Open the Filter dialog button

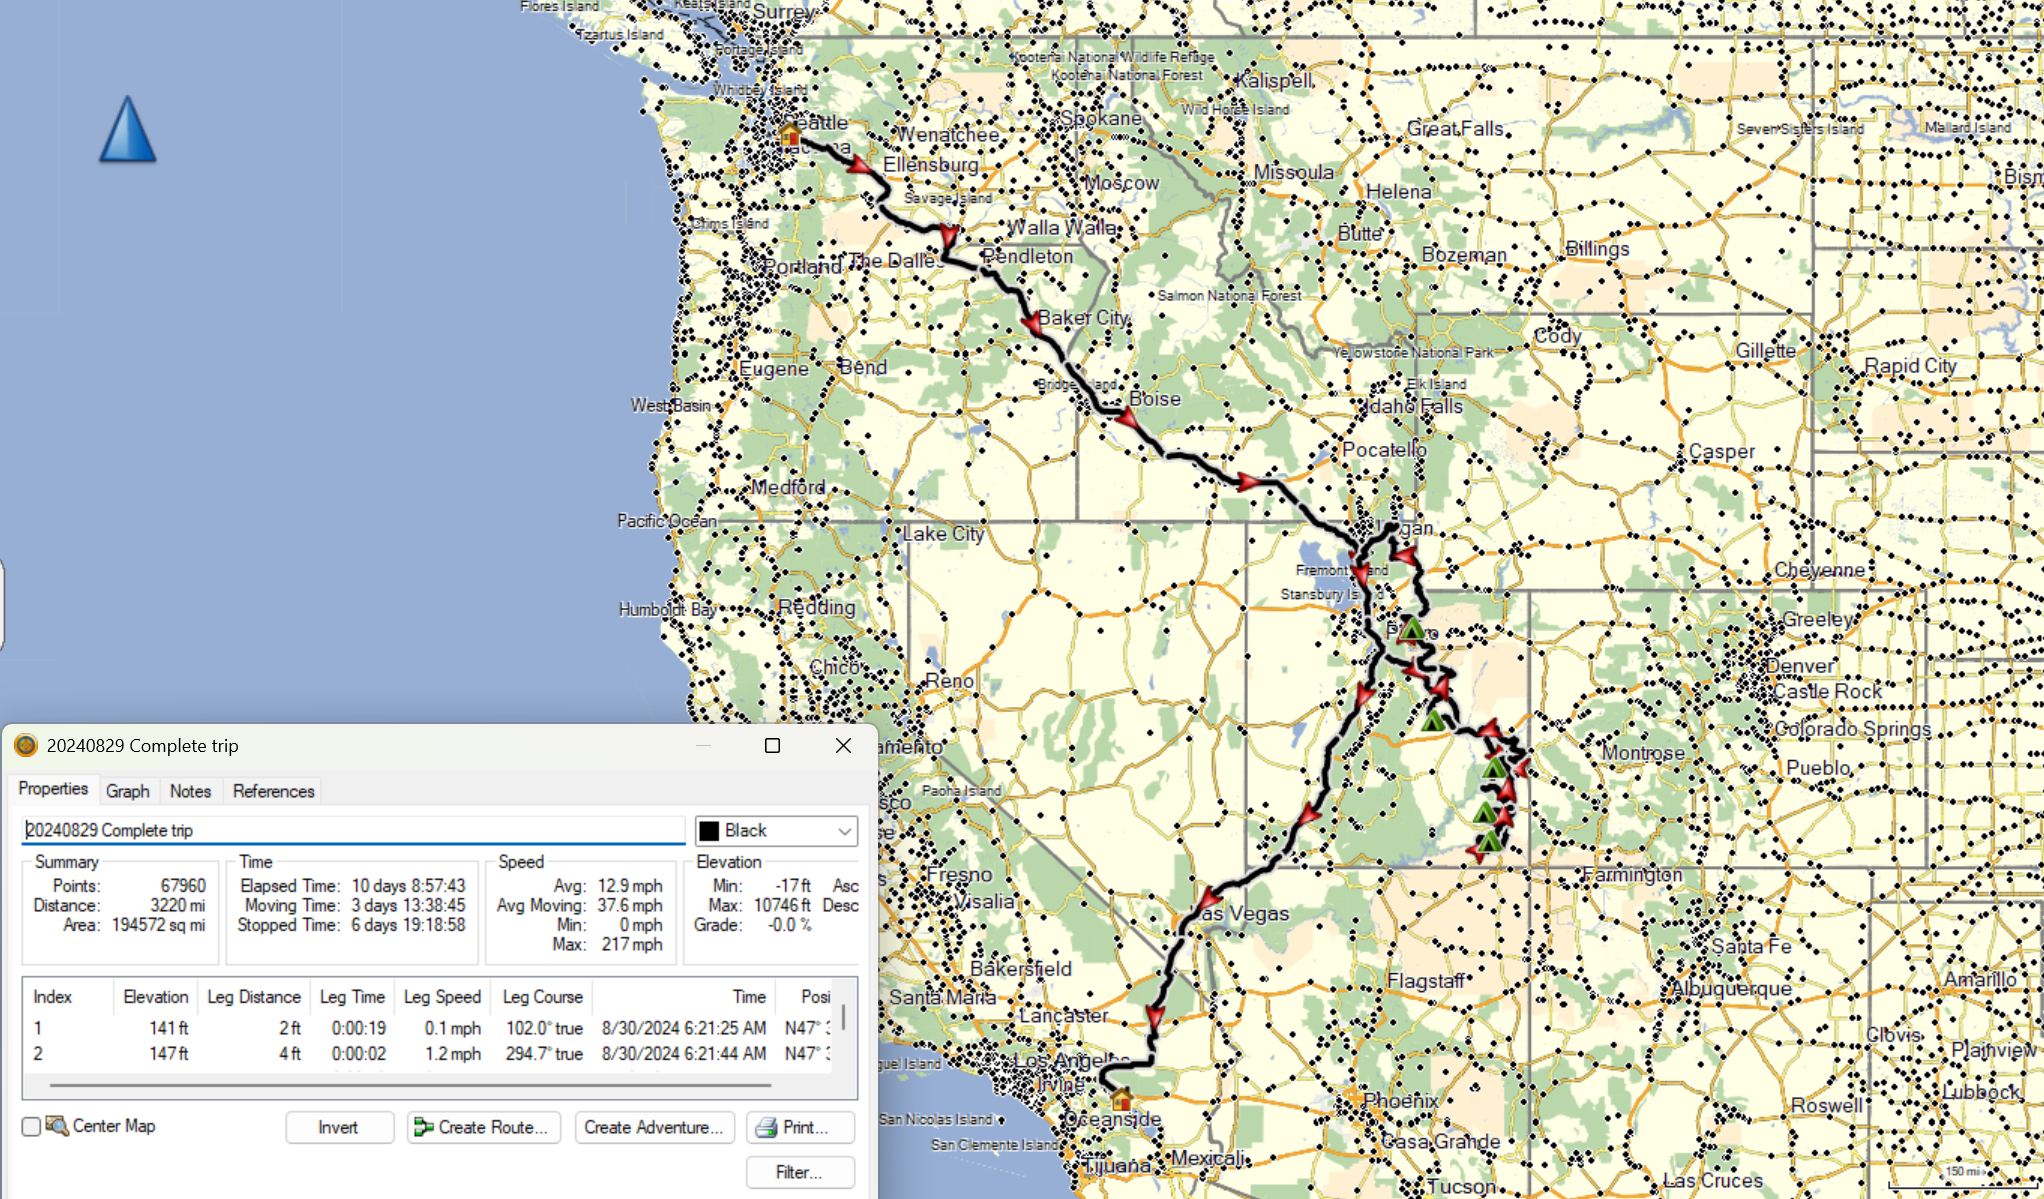click(x=800, y=1172)
